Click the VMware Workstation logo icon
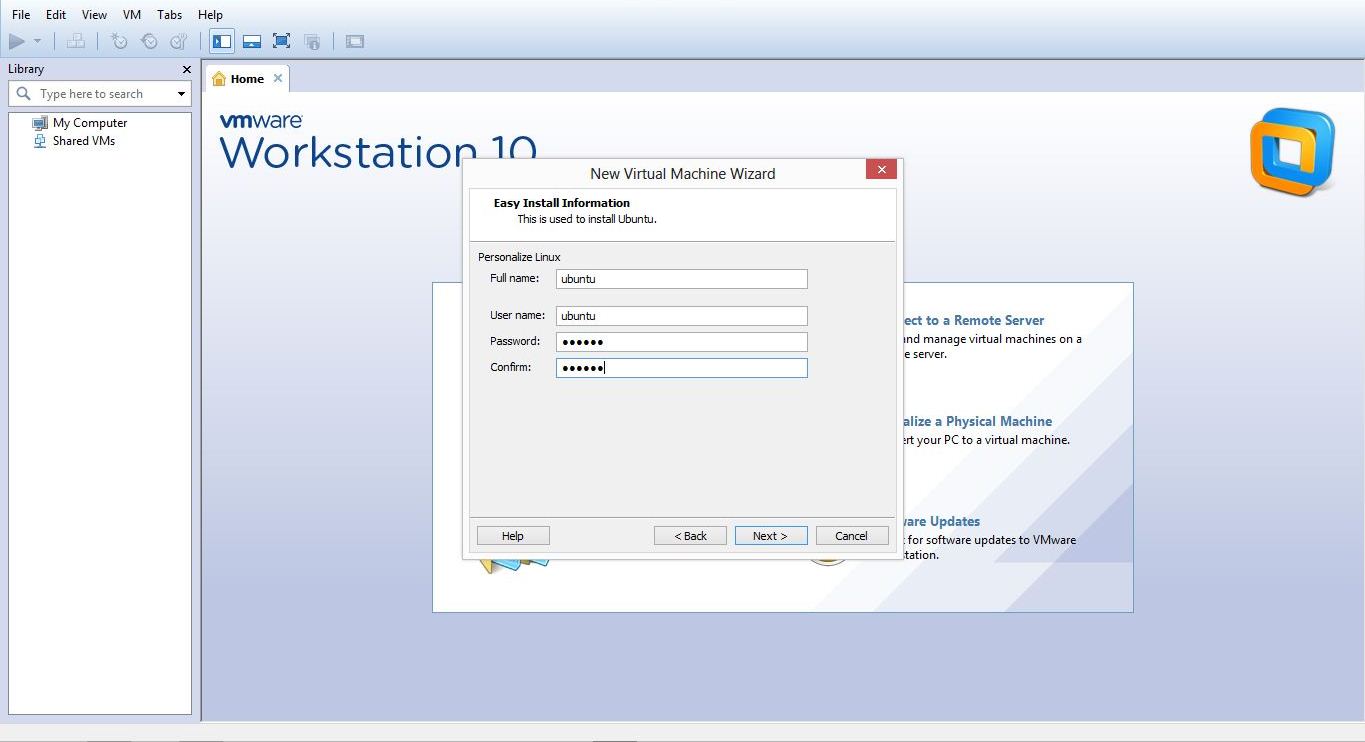 [1292, 152]
